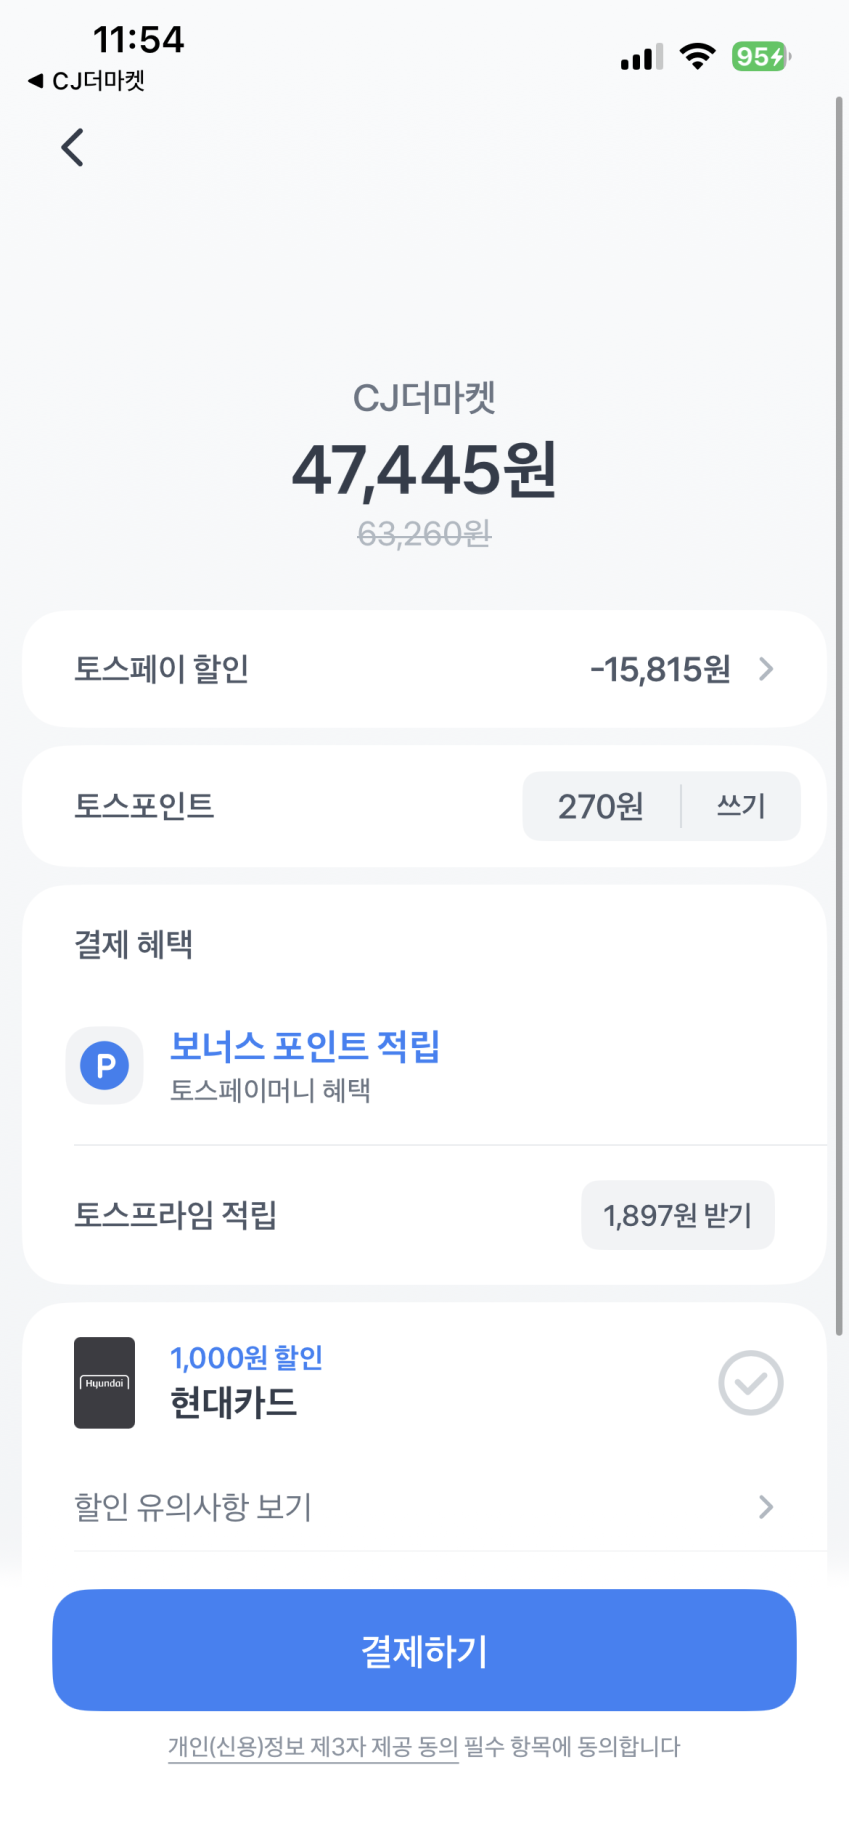Tap 보너스 포인트 적립 benefit title
This screenshot has height=1839, width=849.
[x=305, y=1046]
